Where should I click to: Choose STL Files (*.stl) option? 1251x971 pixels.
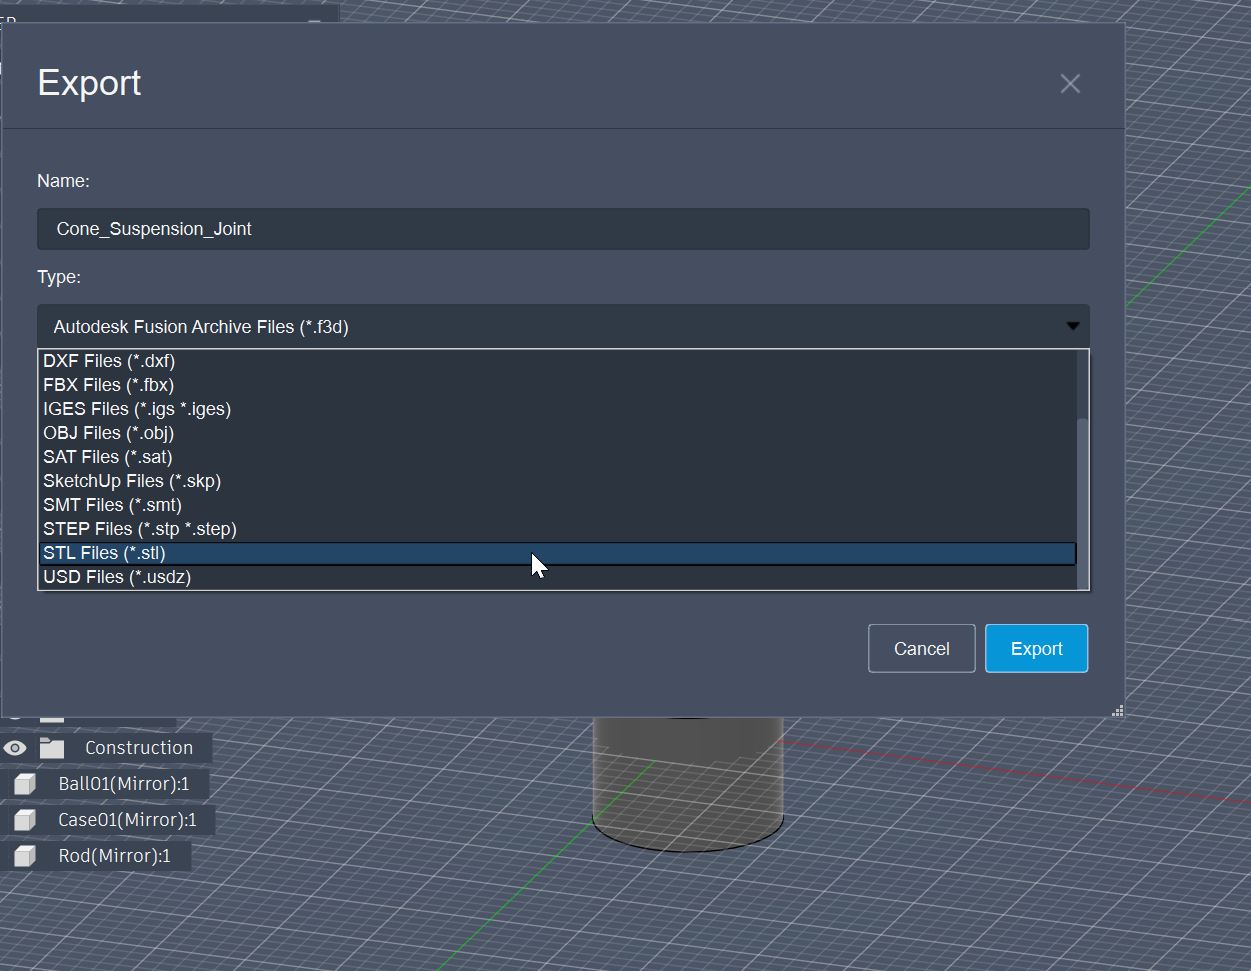pyautogui.click(x=558, y=553)
